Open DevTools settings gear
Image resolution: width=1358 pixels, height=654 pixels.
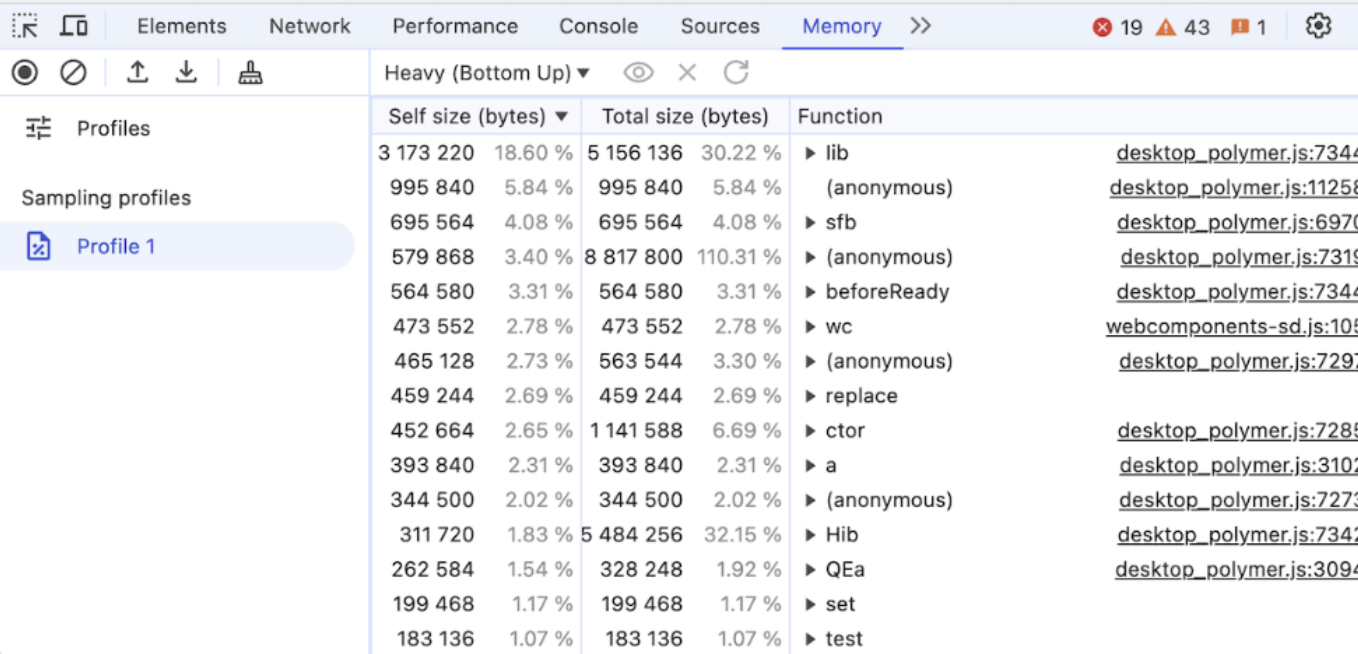click(1318, 26)
